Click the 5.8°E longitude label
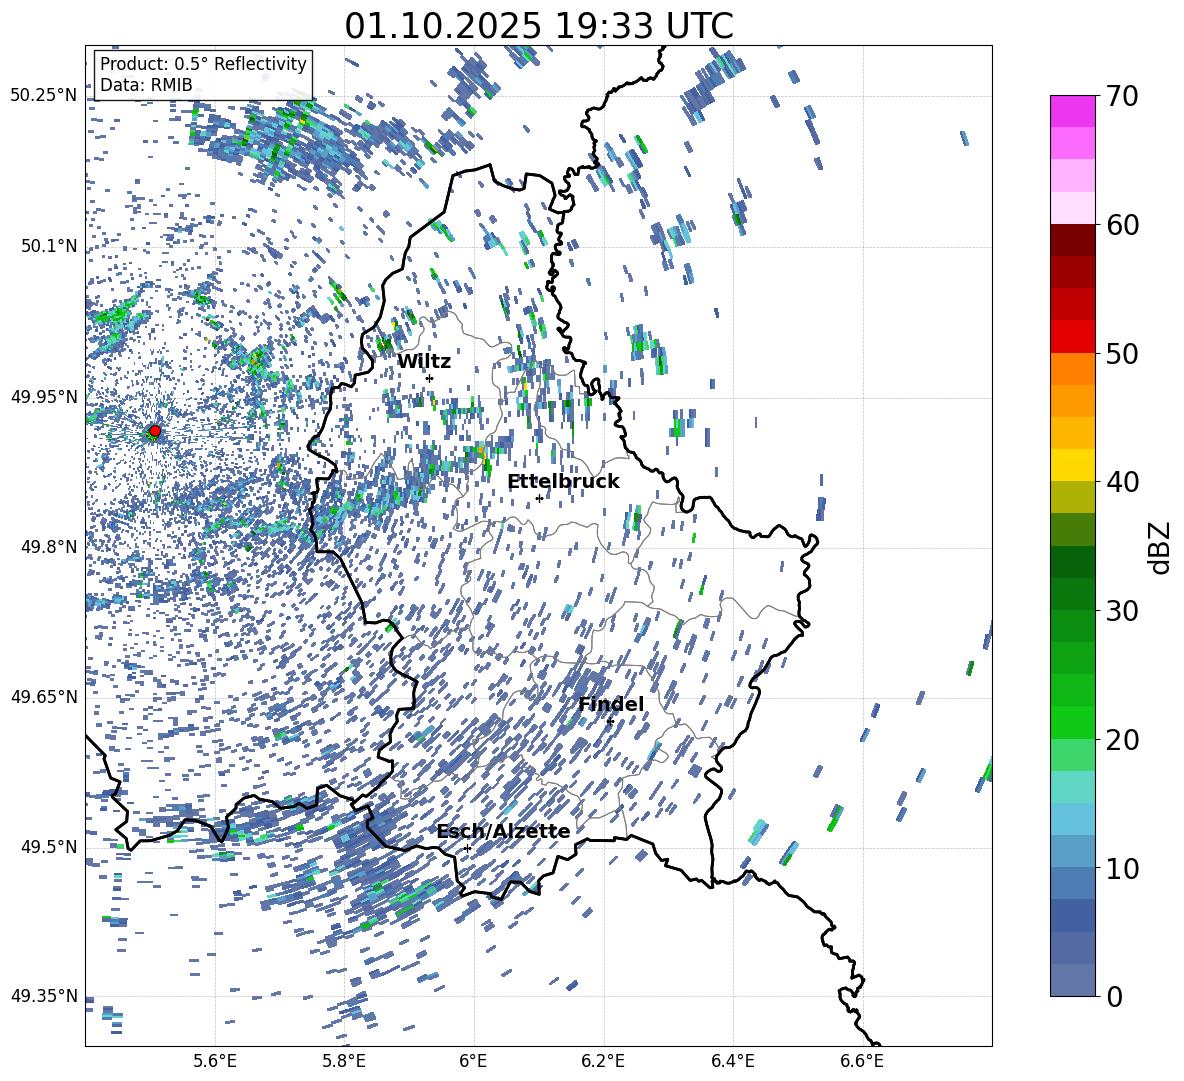This screenshot has height=1081, width=1184. (x=344, y=1061)
